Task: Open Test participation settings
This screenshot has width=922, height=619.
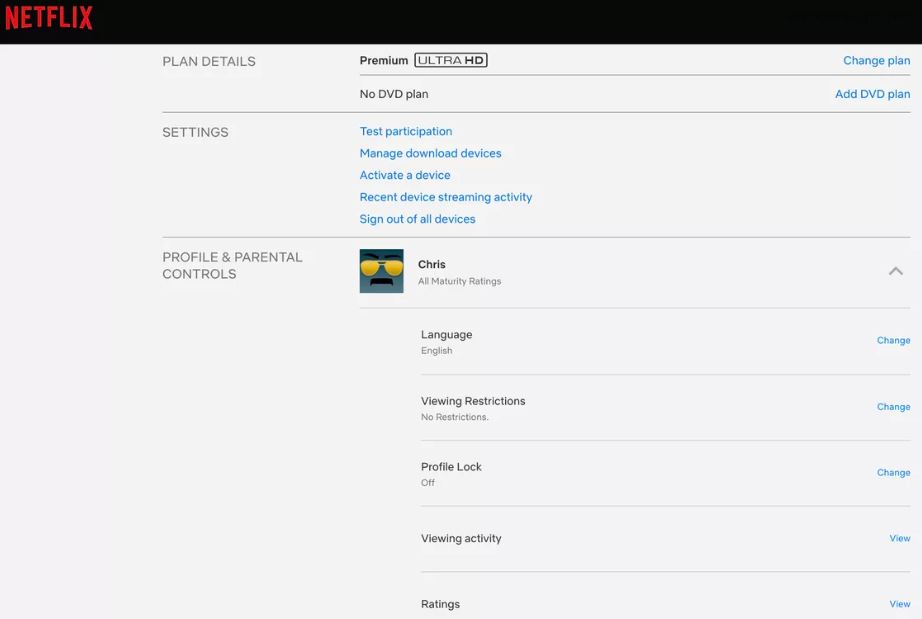Action: point(405,131)
